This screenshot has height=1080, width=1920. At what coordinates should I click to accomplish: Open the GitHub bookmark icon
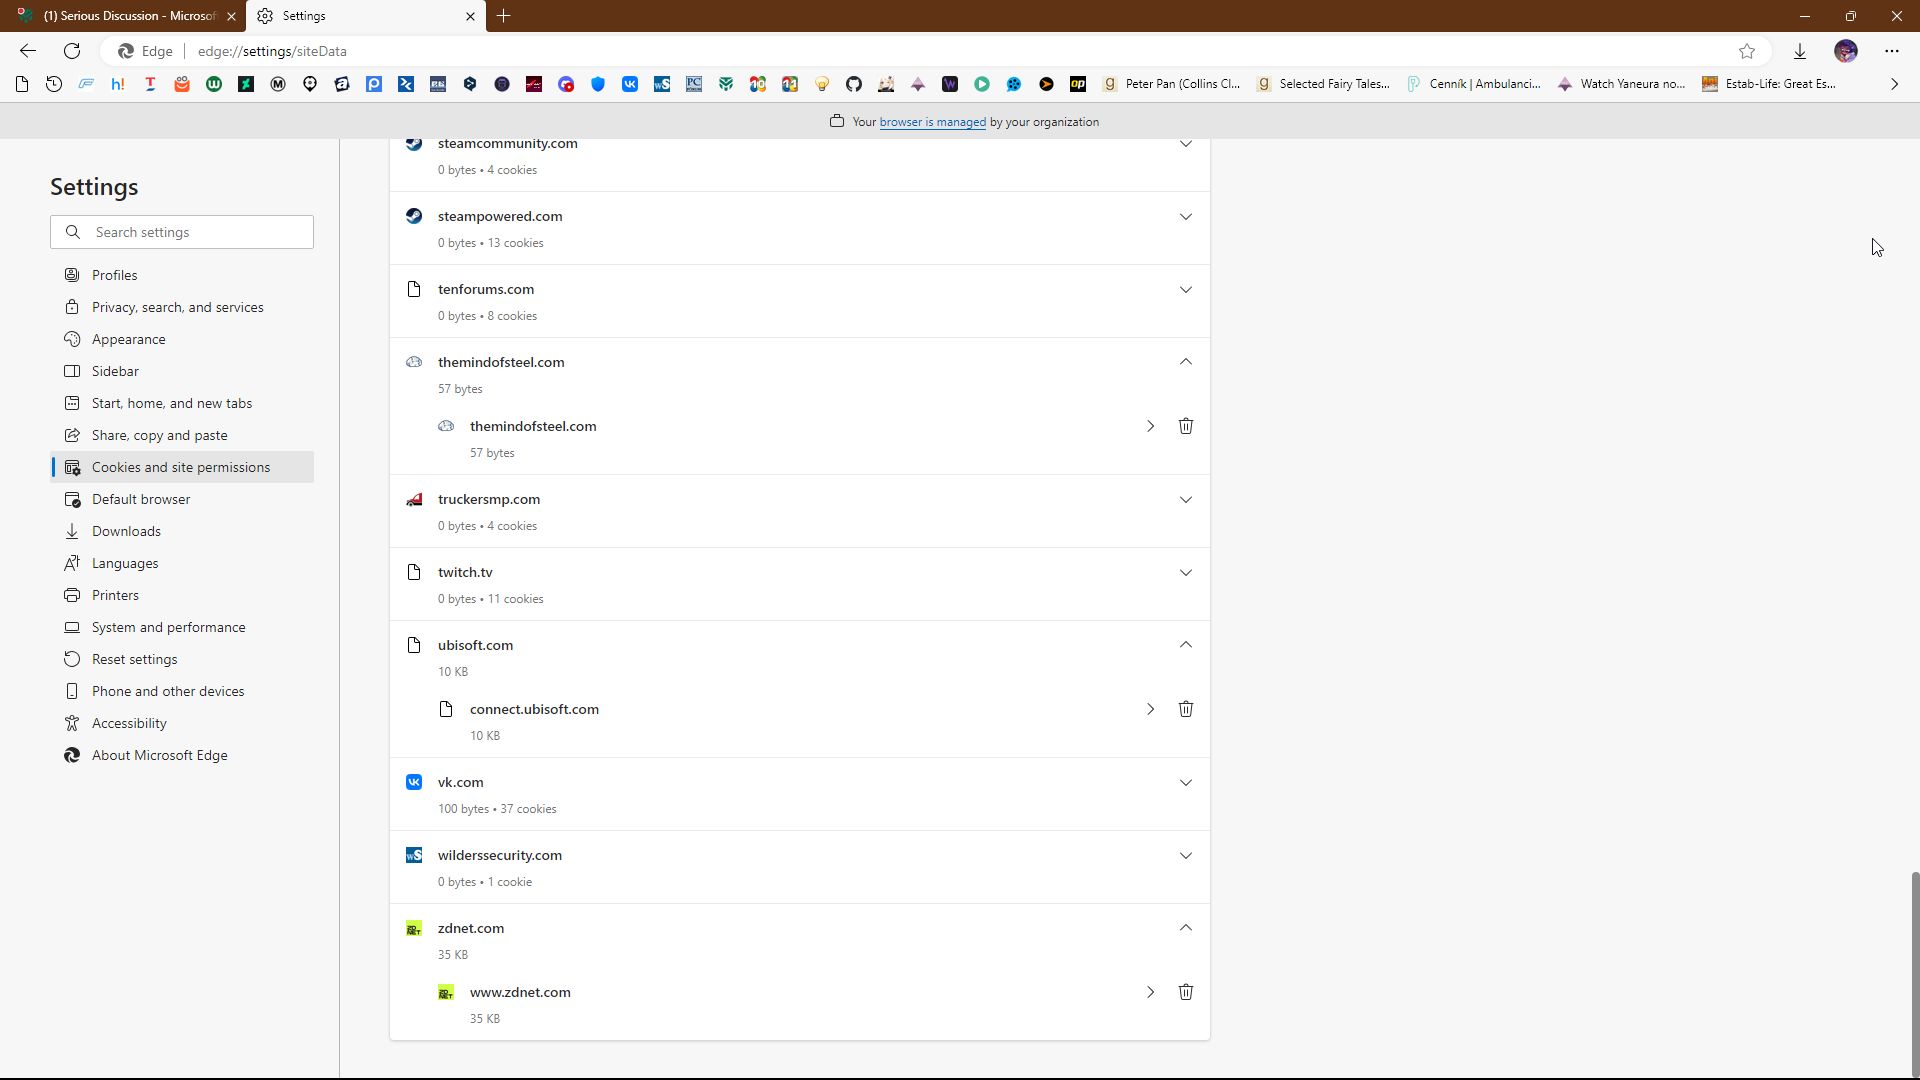853,84
